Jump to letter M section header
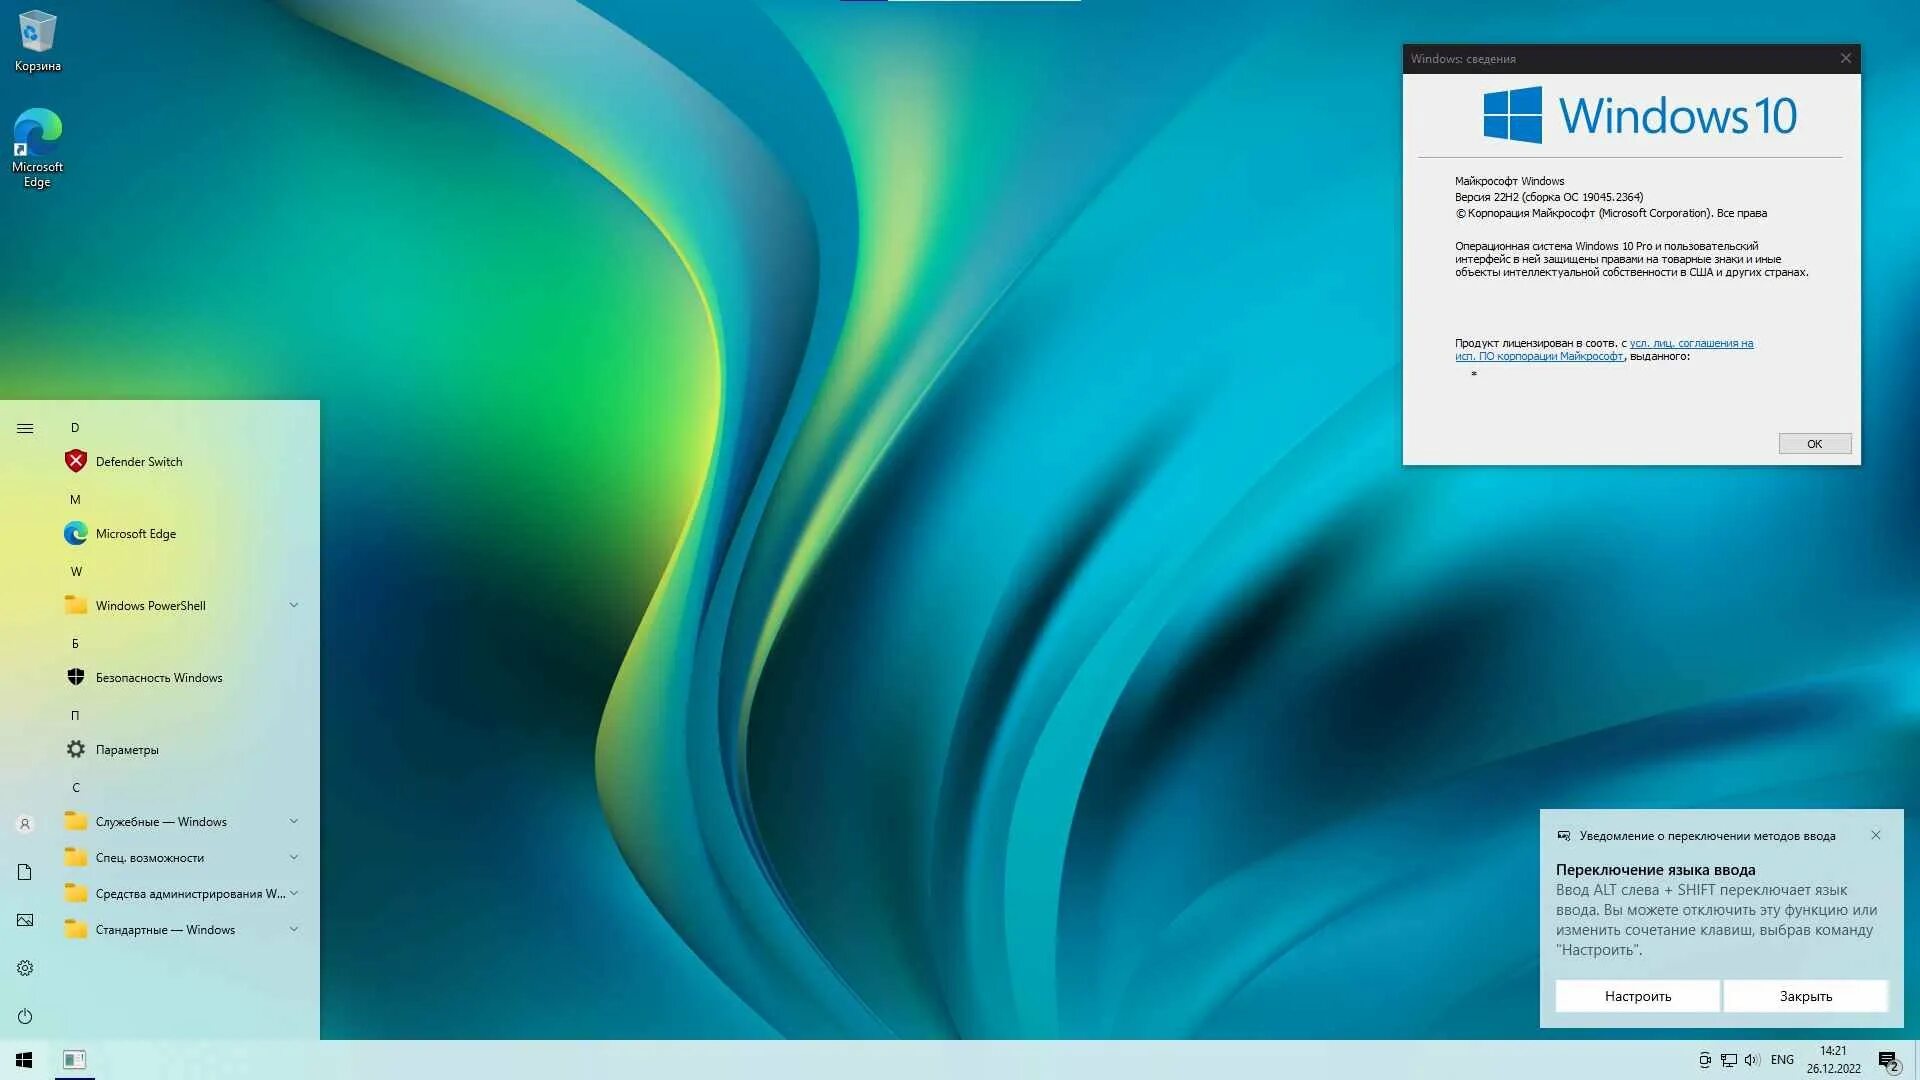 [x=75, y=500]
